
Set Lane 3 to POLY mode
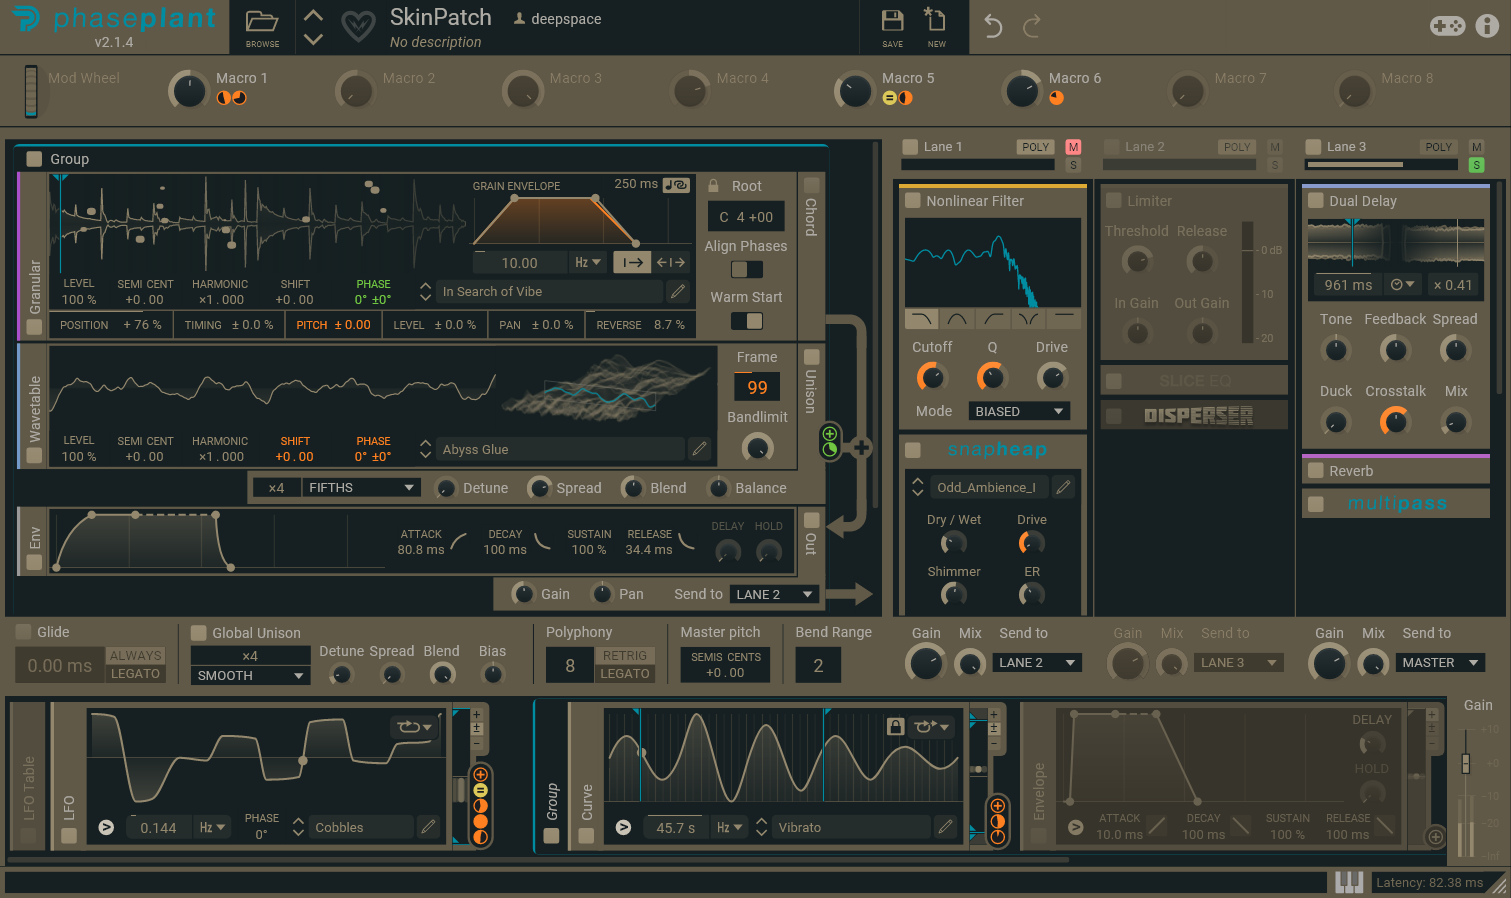pos(1438,147)
